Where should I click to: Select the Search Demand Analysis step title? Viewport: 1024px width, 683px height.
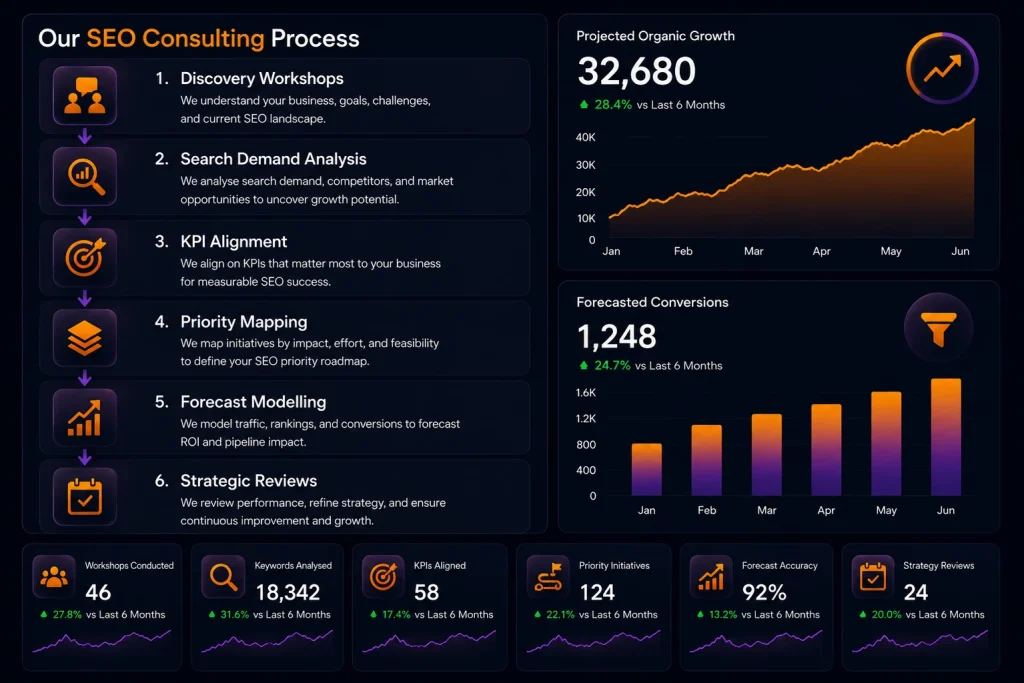coord(273,159)
